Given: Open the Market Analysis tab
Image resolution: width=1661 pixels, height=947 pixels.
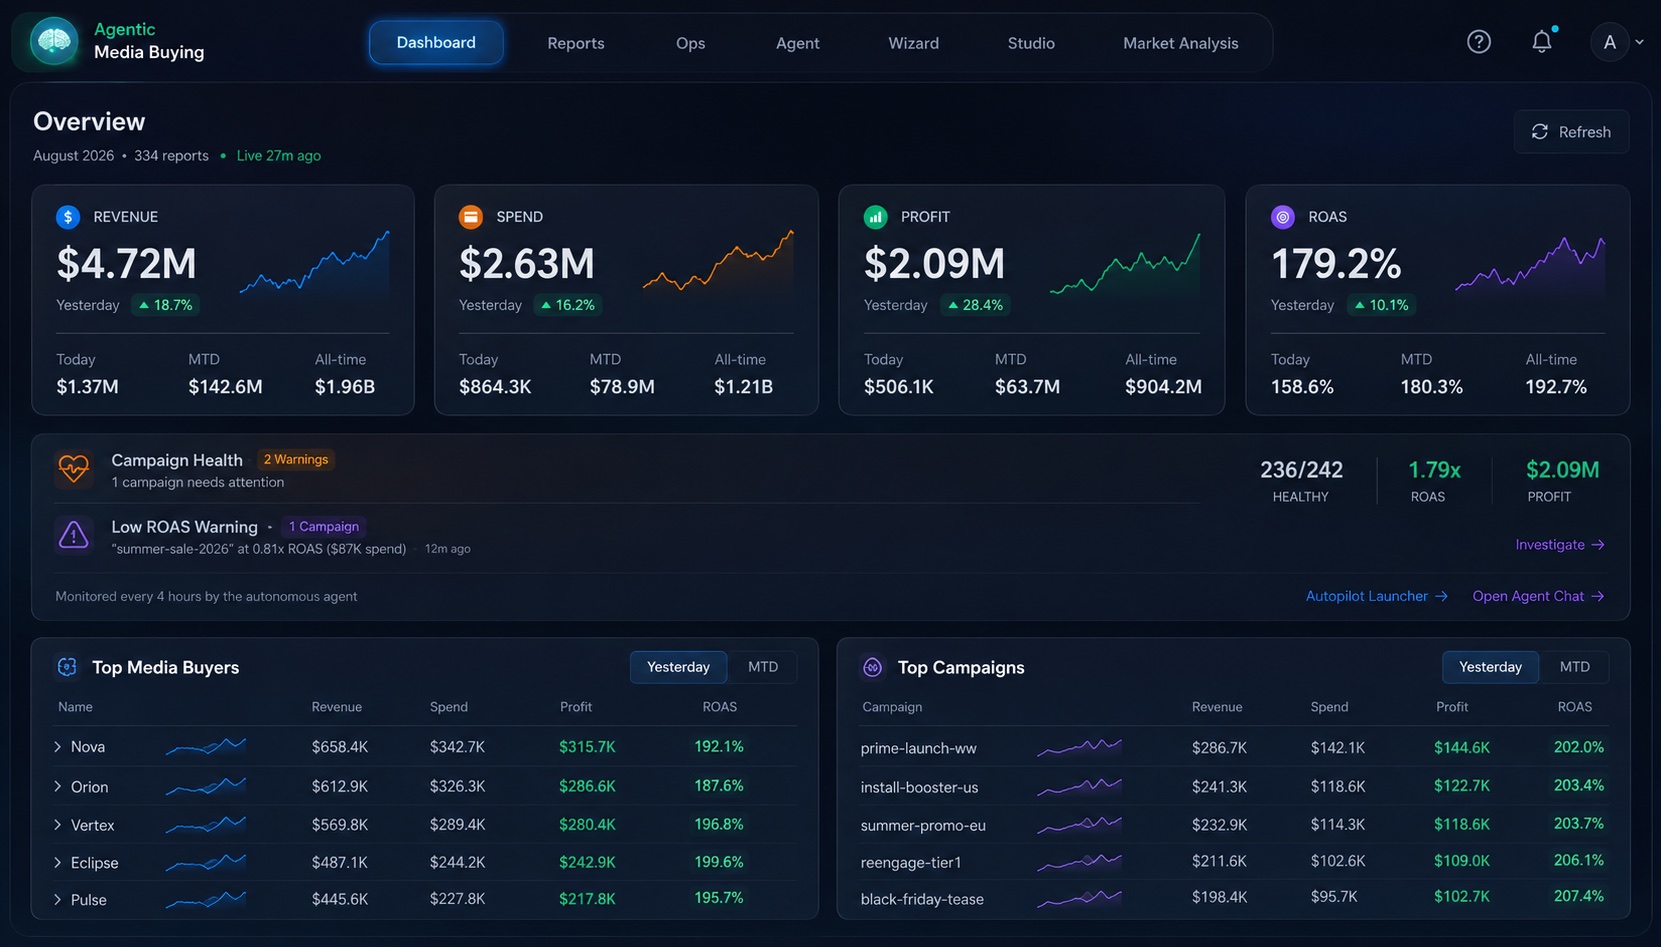Looking at the screenshot, I should (1181, 43).
